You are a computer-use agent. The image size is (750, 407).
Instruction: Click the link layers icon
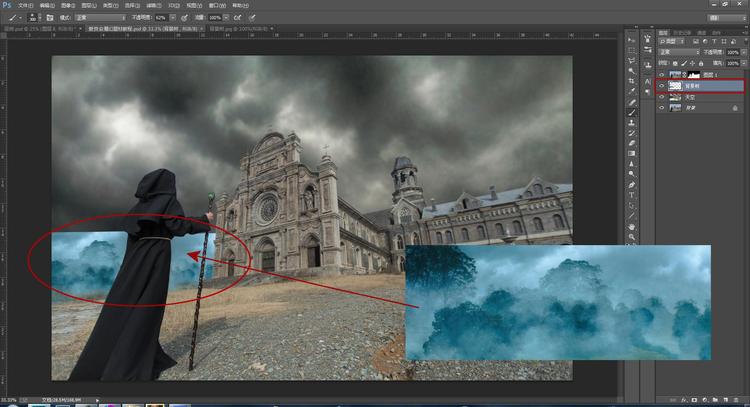673,400
